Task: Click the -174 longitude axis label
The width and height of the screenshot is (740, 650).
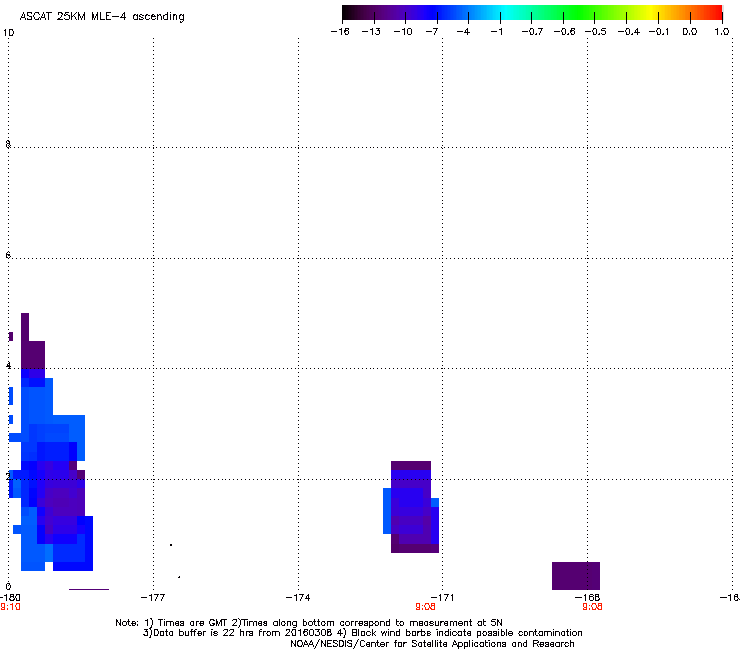Action: (298, 598)
